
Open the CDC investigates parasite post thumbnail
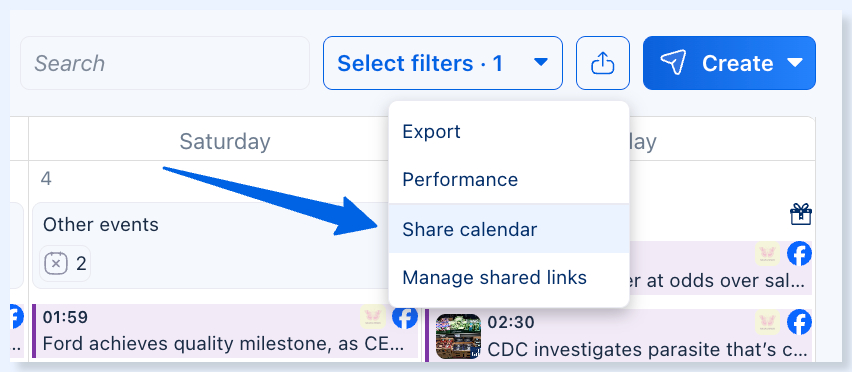[458, 337]
